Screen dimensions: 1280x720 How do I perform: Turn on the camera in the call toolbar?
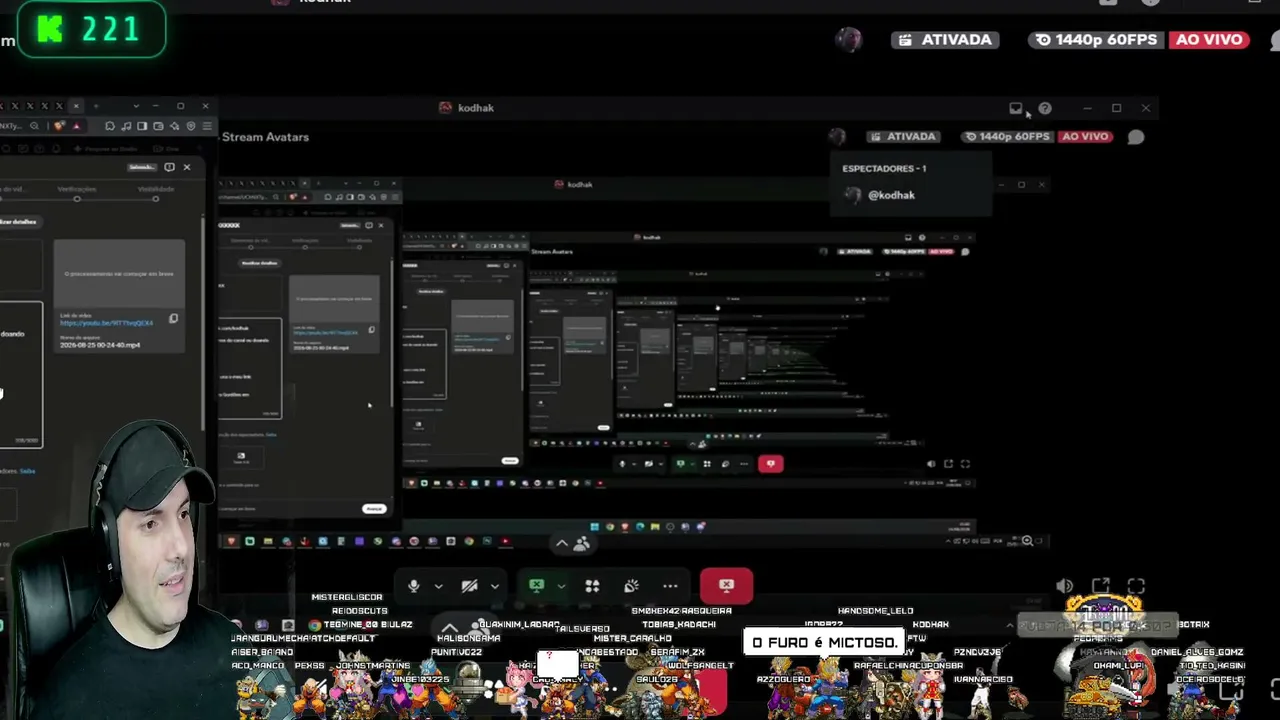click(x=469, y=586)
